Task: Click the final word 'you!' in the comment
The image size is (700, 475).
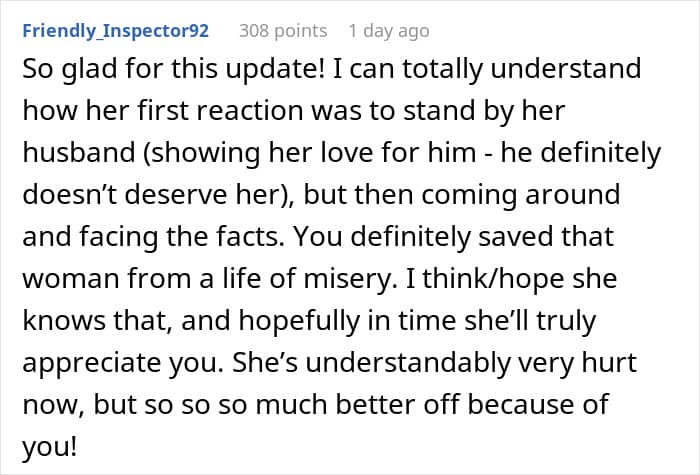Action: pos(50,446)
